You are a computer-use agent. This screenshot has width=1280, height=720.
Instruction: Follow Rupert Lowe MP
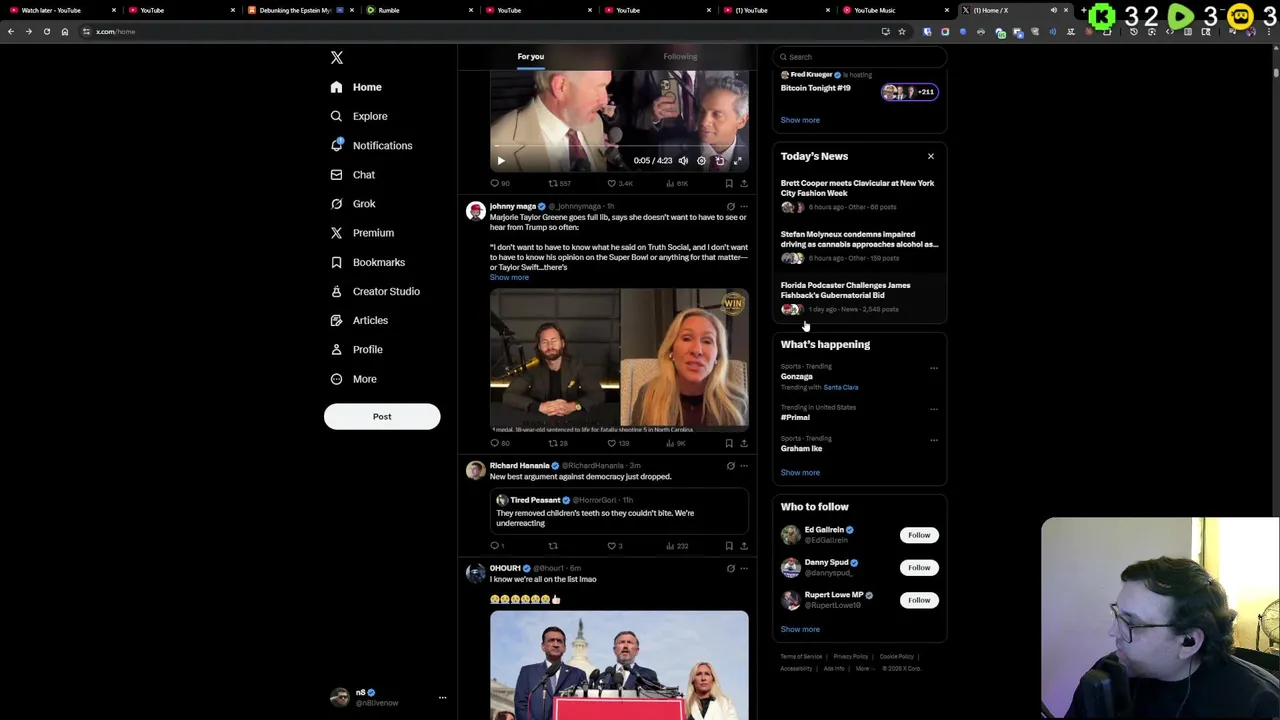(919, 600)
